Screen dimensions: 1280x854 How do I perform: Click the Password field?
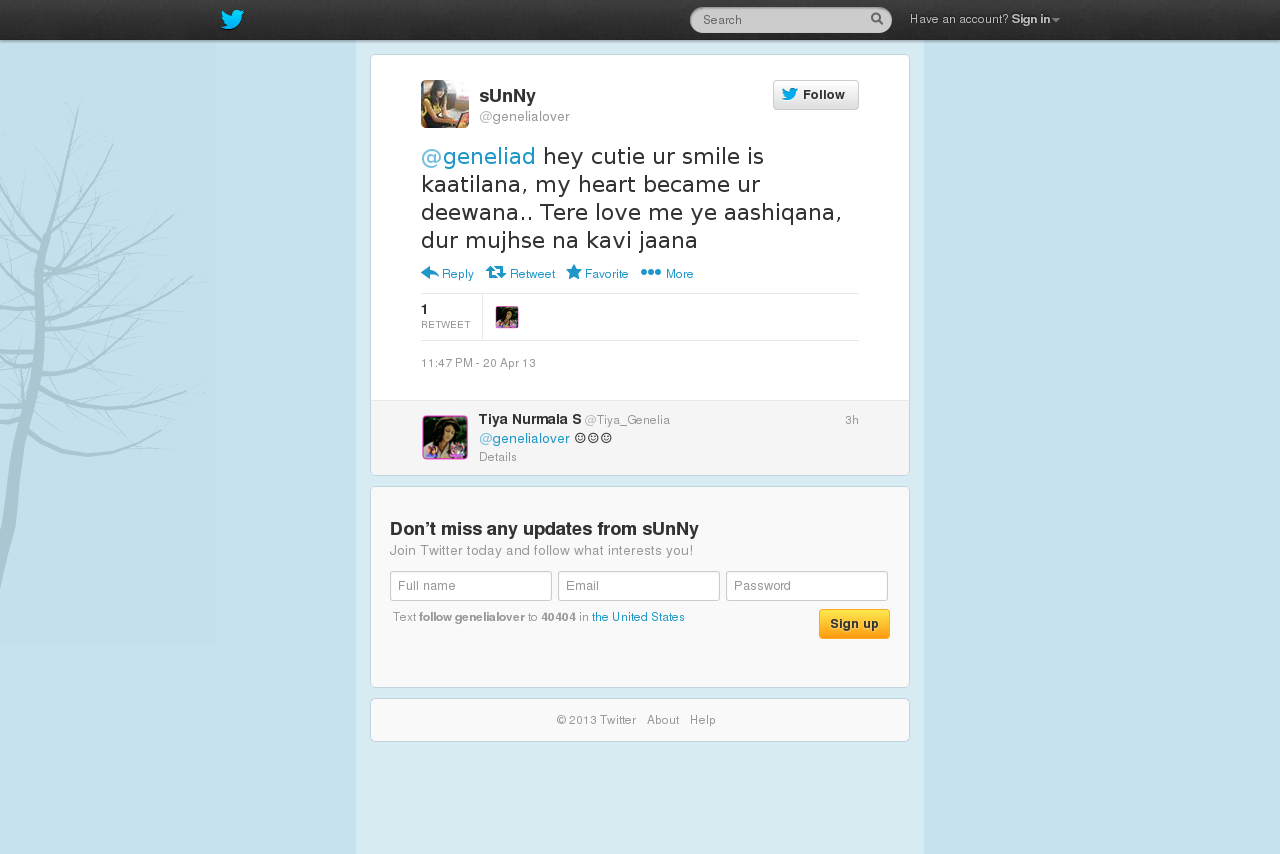807,586
